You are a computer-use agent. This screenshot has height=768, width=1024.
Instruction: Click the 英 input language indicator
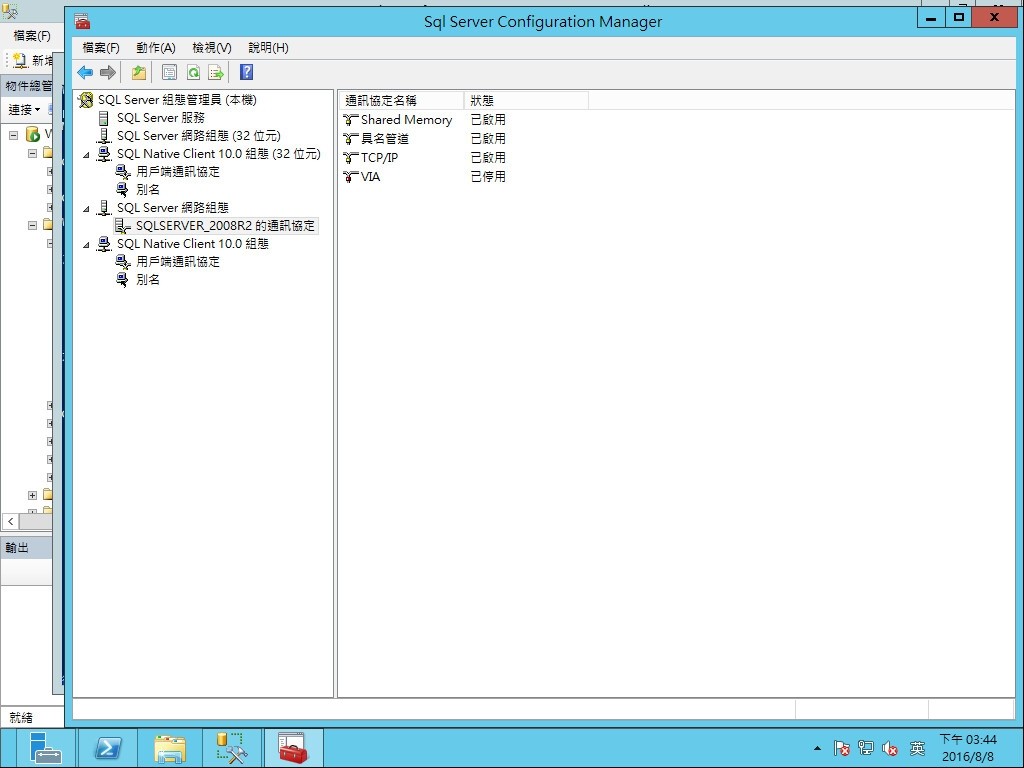tap(918, 748)
